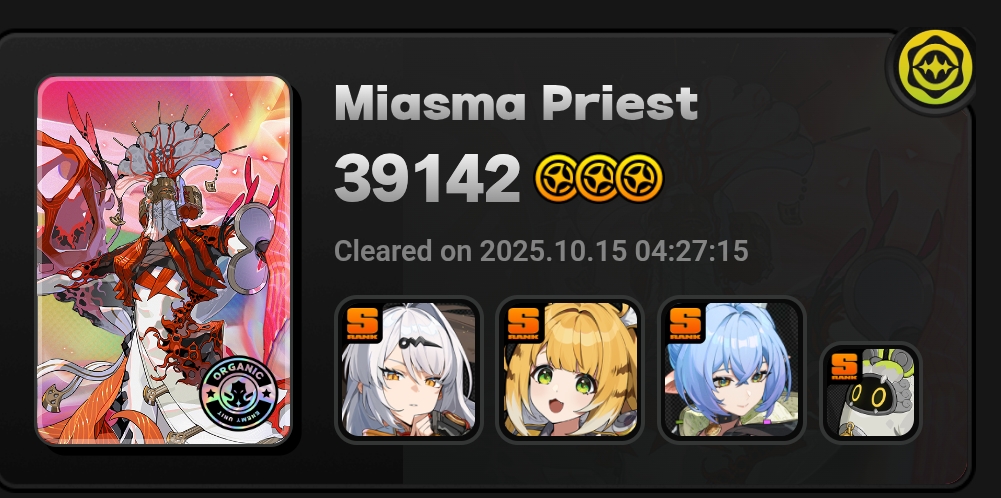Click the last gold star medal
The width and height of the screenshot is (1001, 498).
(640, 178)
